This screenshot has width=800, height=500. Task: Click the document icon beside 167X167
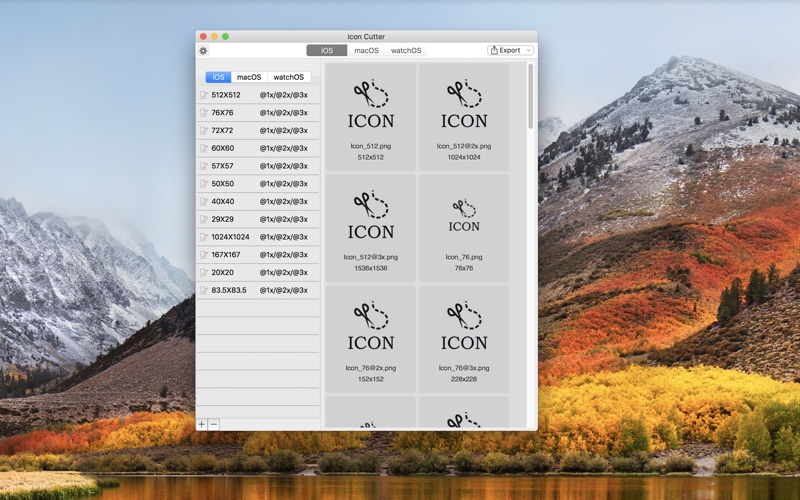[204, 255]
